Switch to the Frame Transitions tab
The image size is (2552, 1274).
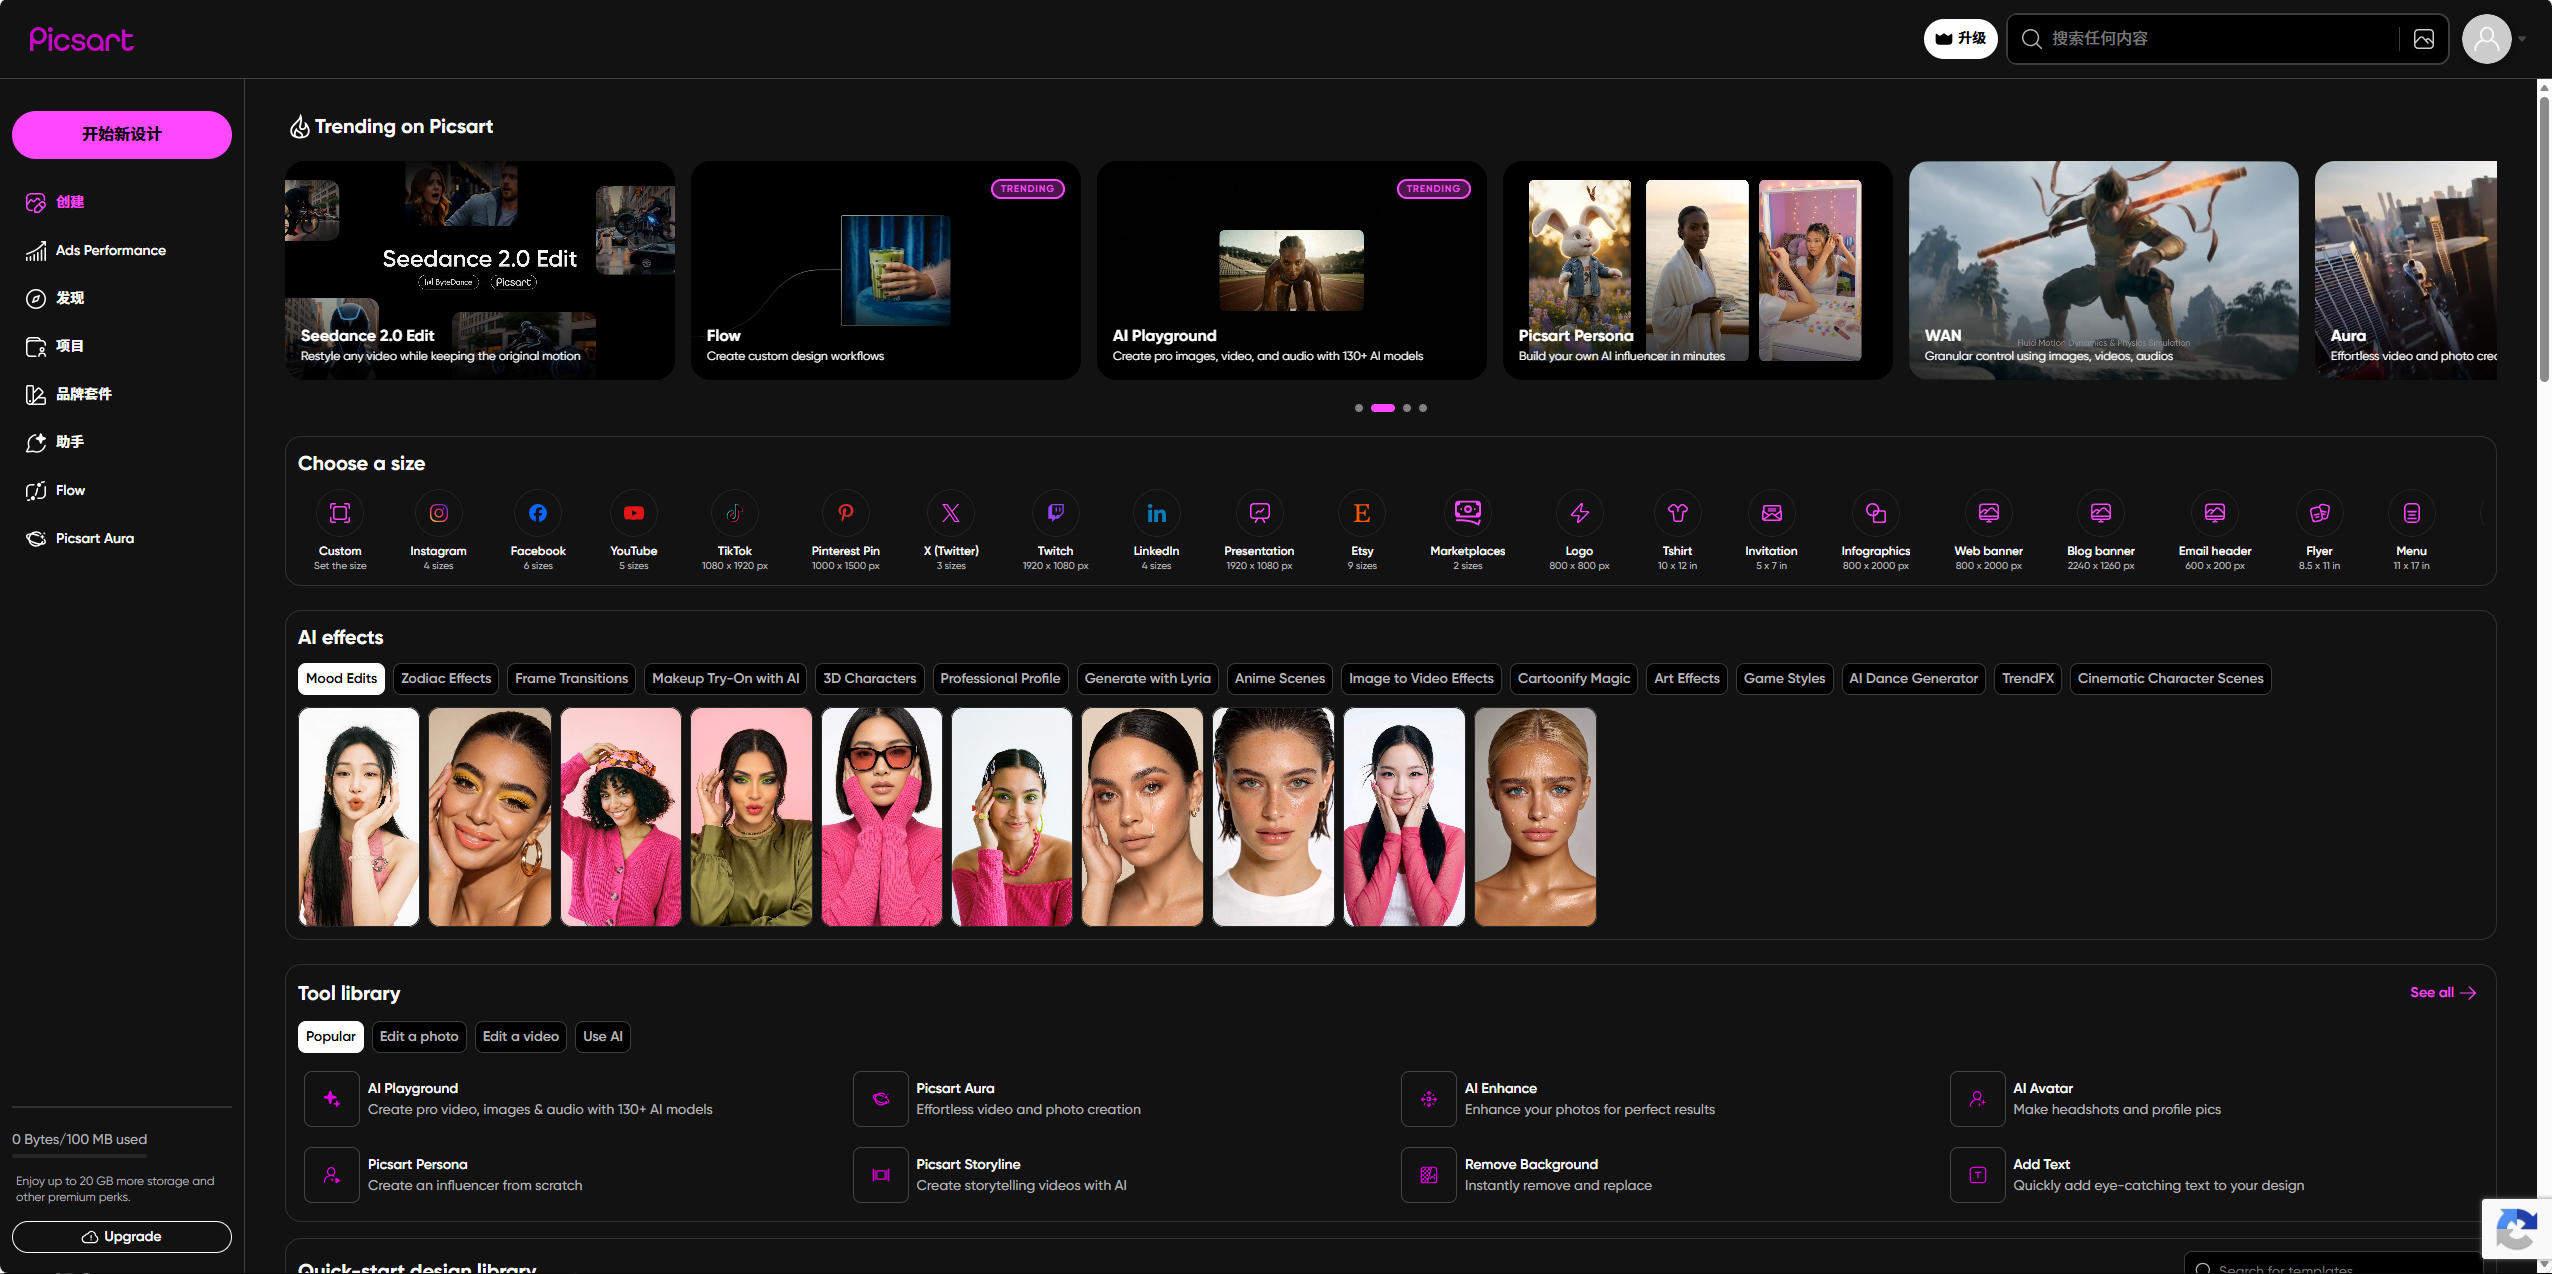pos(572,679)
